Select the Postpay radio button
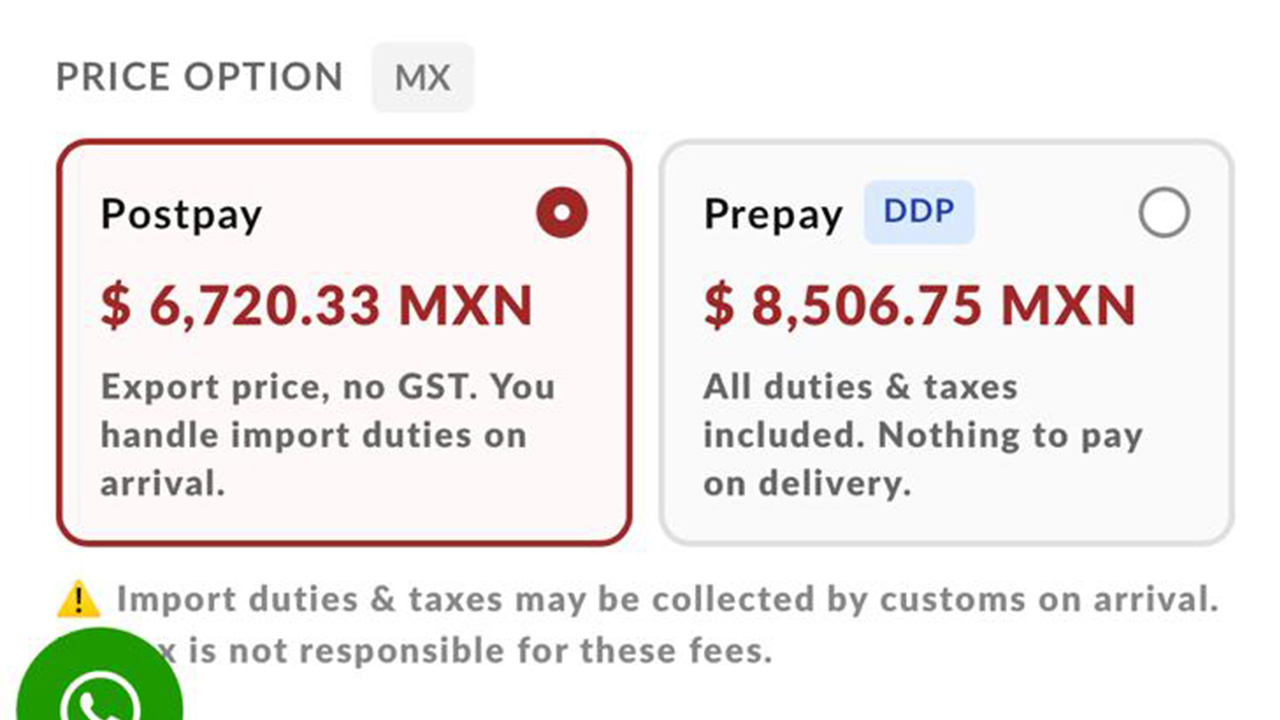 click(562, 213)
